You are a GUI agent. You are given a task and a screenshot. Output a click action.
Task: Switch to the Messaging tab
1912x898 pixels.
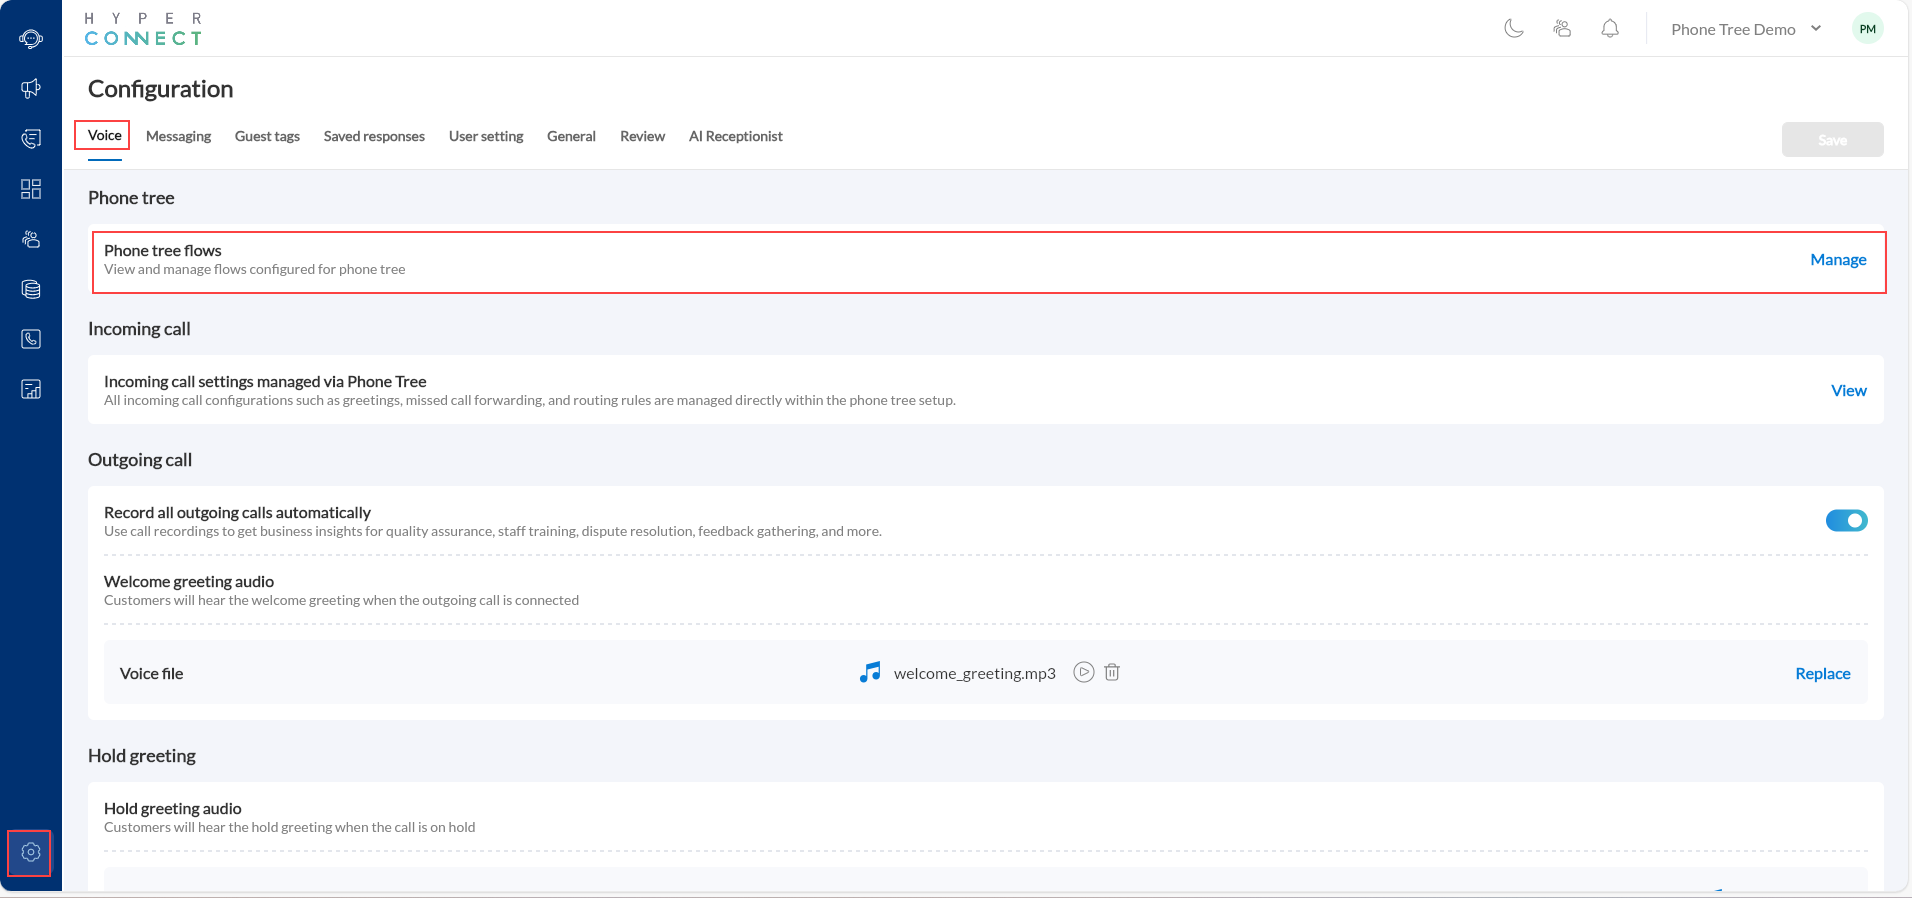(x=178, y=136)
